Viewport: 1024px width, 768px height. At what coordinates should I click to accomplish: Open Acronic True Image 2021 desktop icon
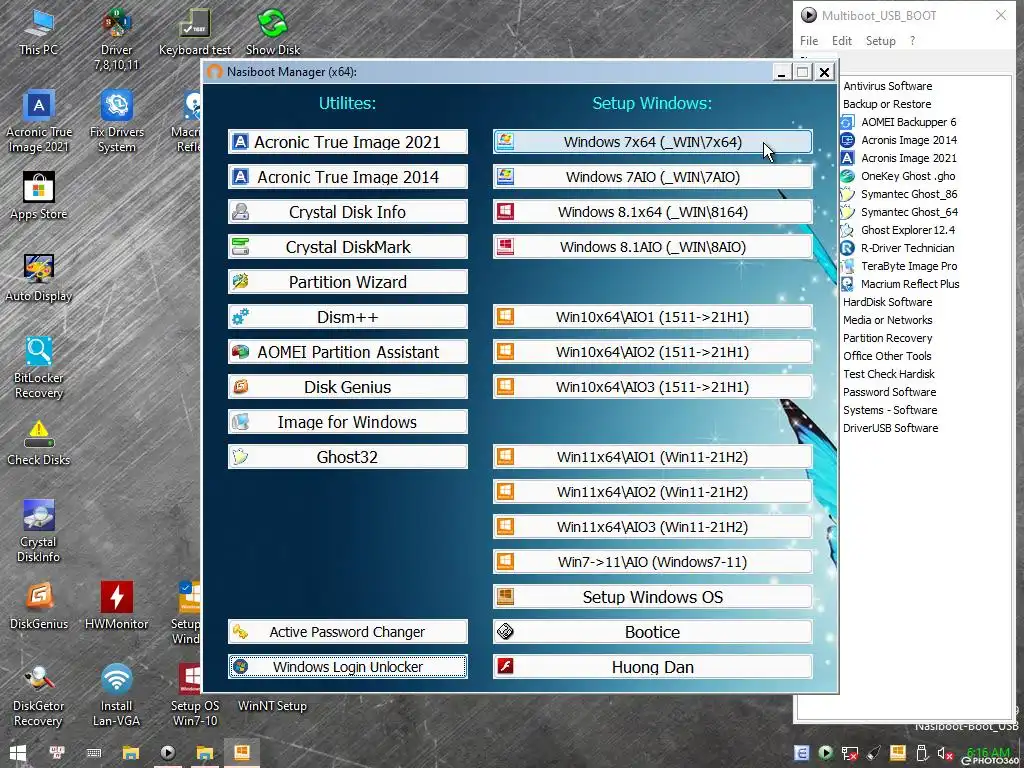(39, 122)
